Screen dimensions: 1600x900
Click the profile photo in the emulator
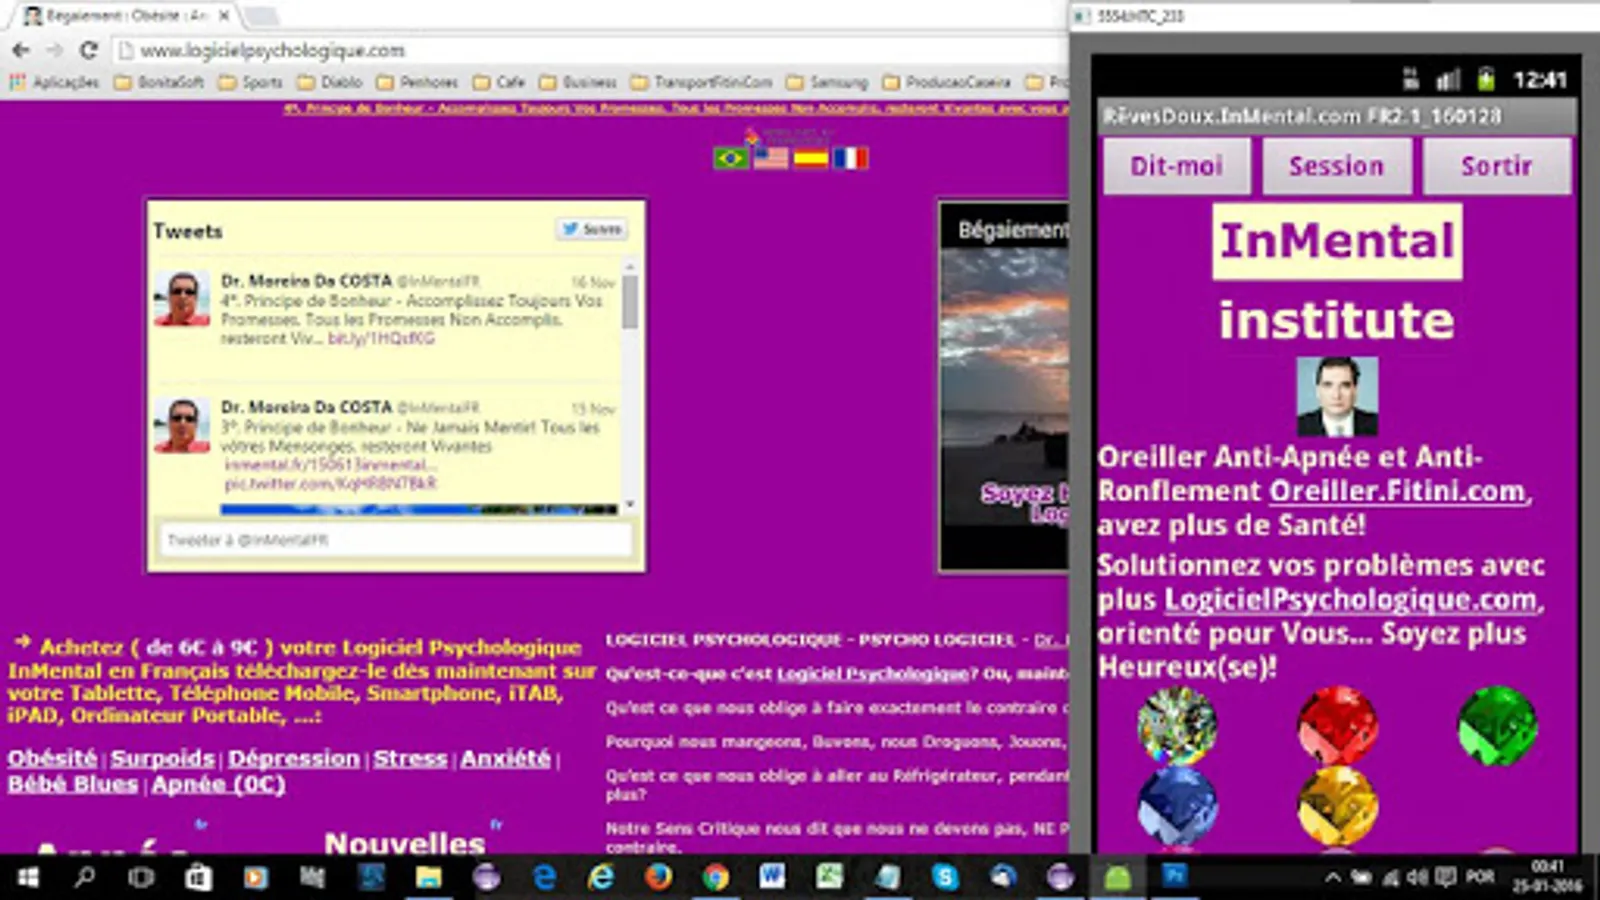click(x=1337, y=397)
